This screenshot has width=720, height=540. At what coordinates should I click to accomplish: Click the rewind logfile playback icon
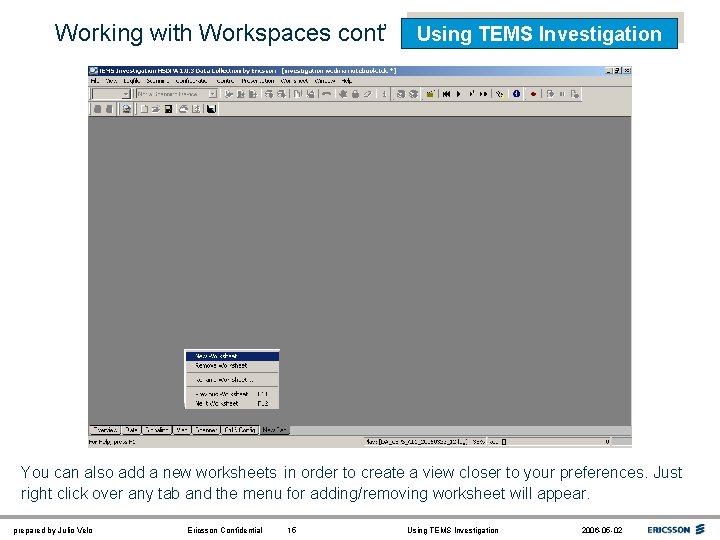446,94
